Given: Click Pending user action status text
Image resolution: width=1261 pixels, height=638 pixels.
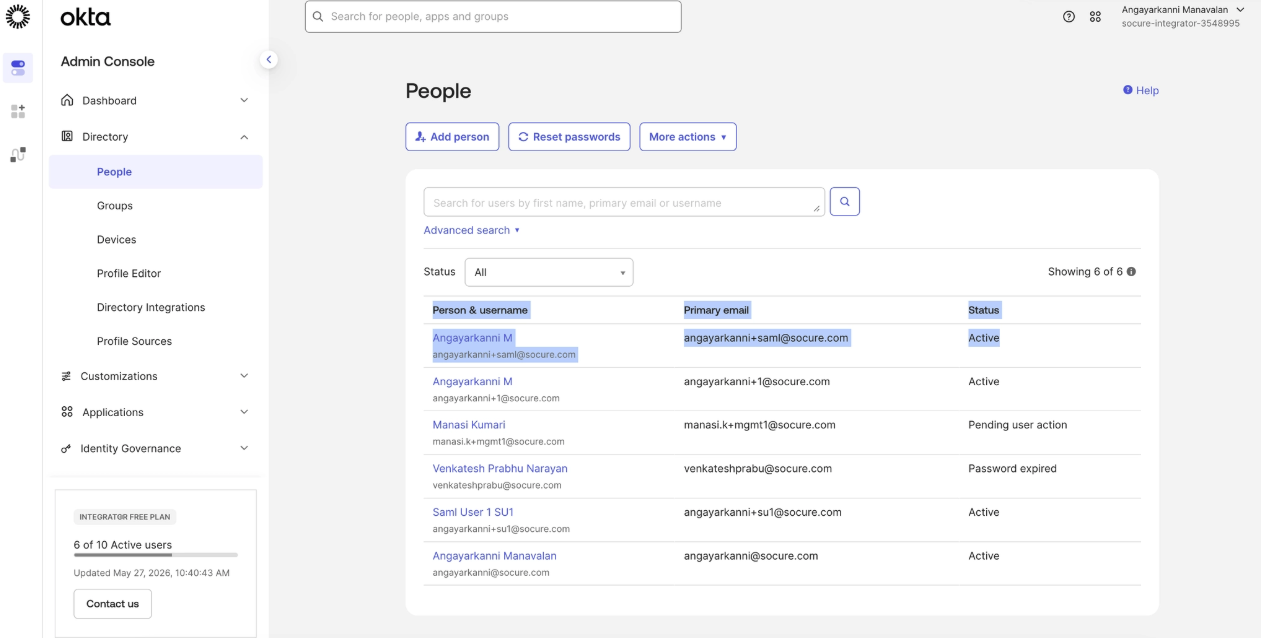Looking at the screenshot, I should pyautogui.click(x=1018, y=425).
